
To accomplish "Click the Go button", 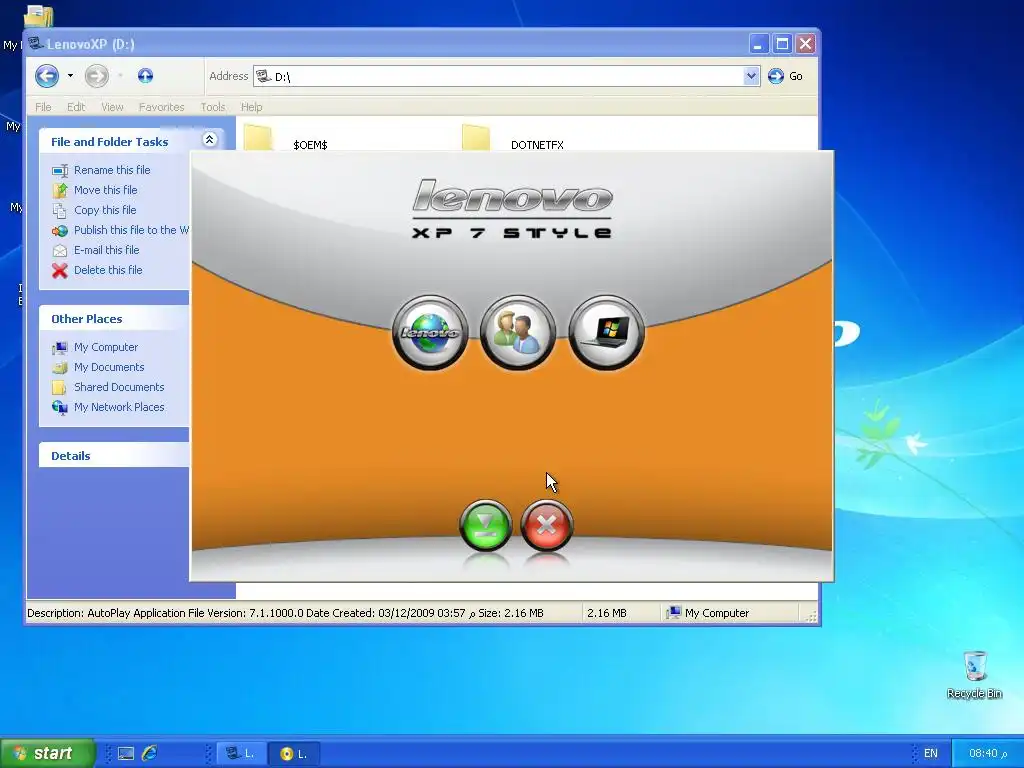I will (786, 76).
